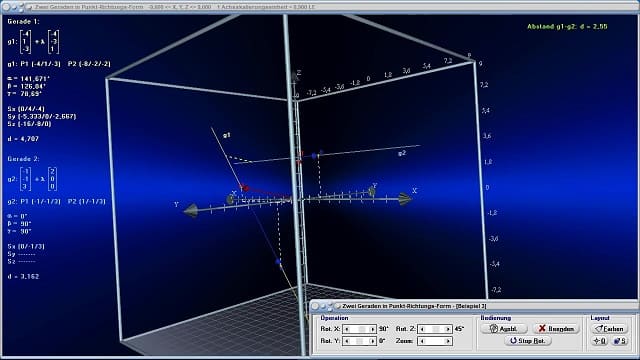640x360 pixels.
Task: Click the Rot. X slider thumb
Action: 362,329
